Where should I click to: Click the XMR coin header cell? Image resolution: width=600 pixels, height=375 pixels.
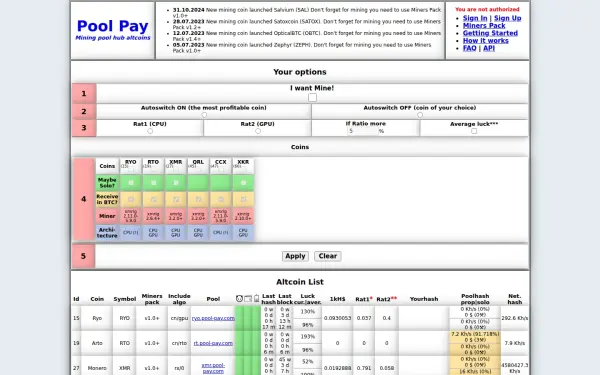[176, 166]
